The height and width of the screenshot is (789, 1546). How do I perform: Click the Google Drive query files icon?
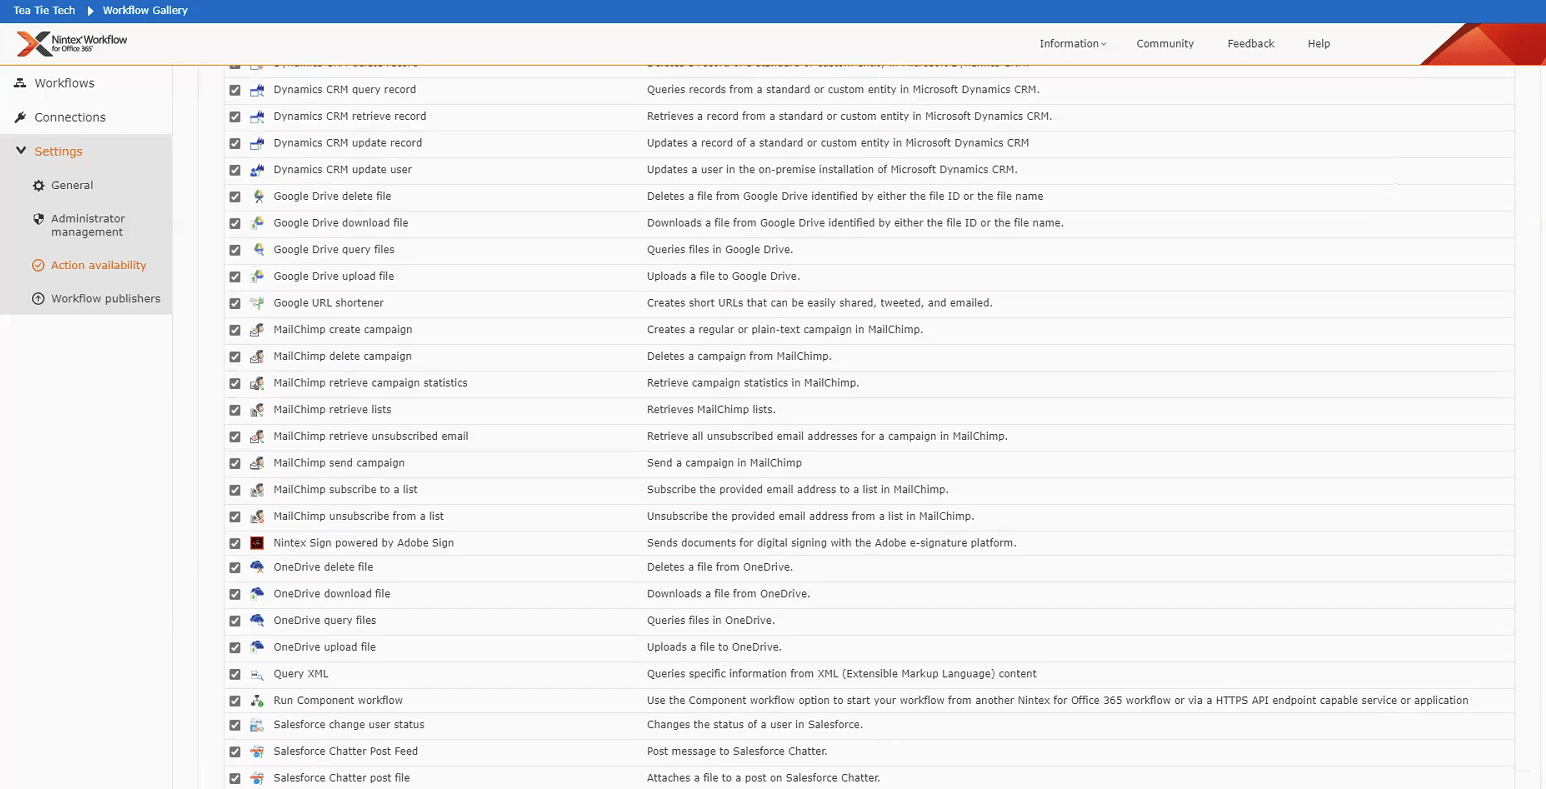(257, 250)
